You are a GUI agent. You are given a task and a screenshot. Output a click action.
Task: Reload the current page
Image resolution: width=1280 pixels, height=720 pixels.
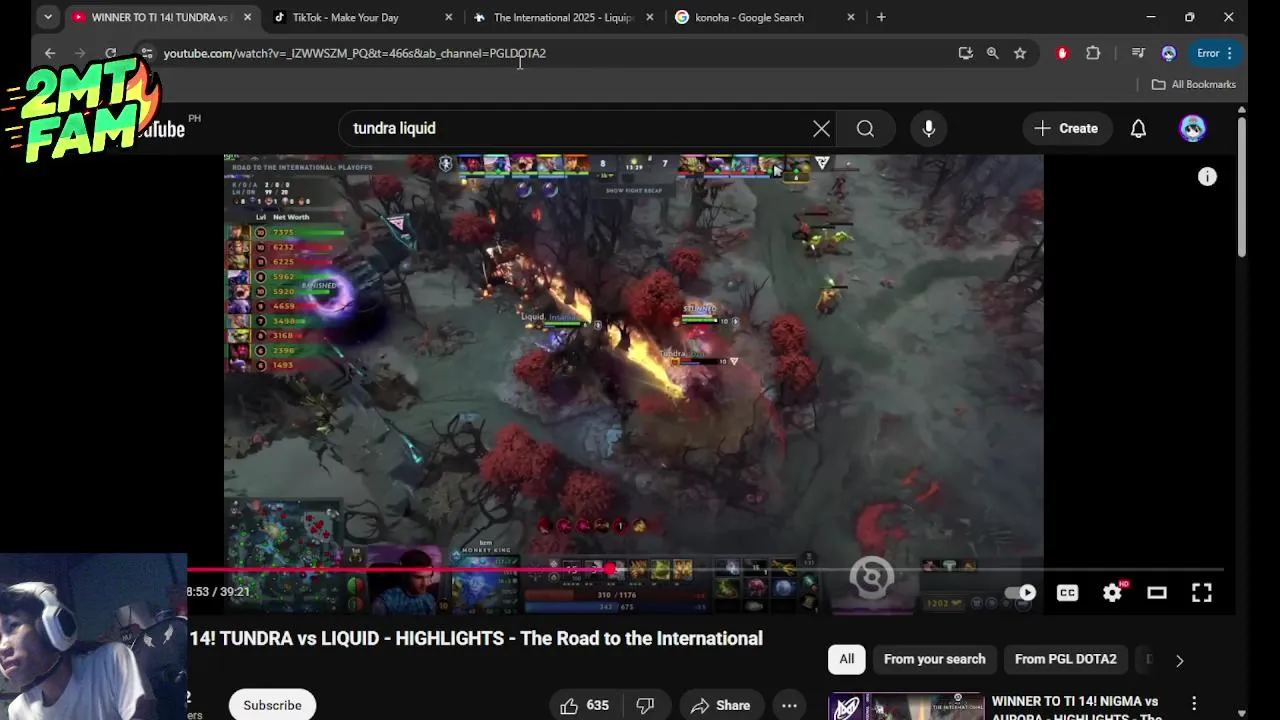point(111,53)
